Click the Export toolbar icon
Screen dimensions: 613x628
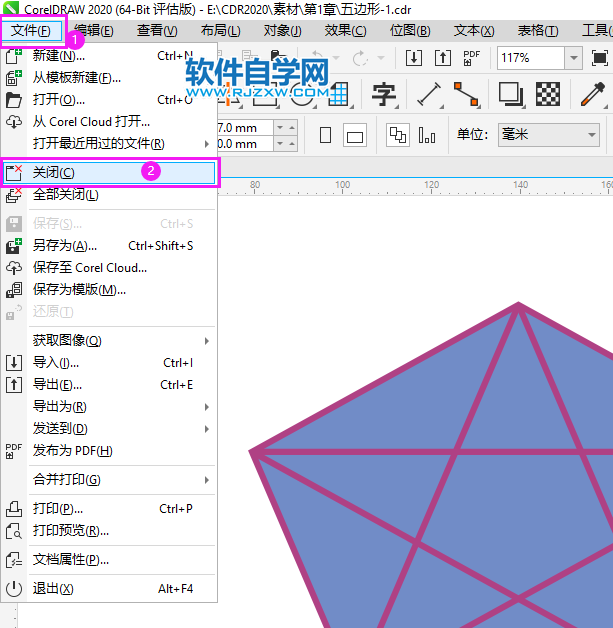coord(443,58)
